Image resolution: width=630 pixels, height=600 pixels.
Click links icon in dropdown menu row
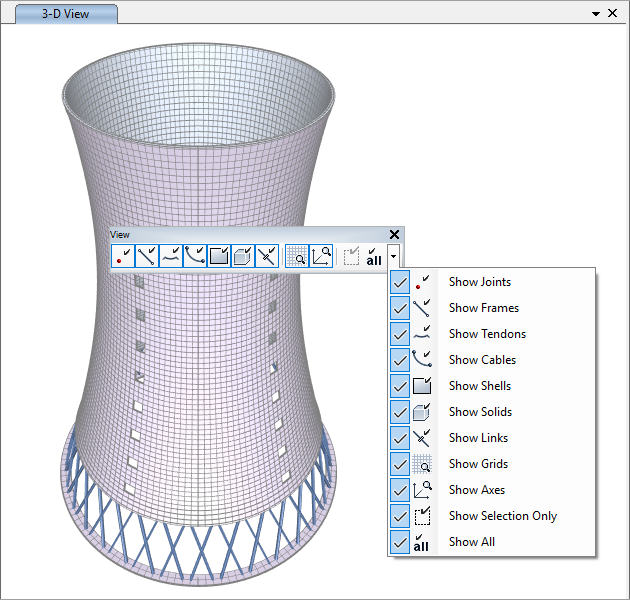click(422, 438)
